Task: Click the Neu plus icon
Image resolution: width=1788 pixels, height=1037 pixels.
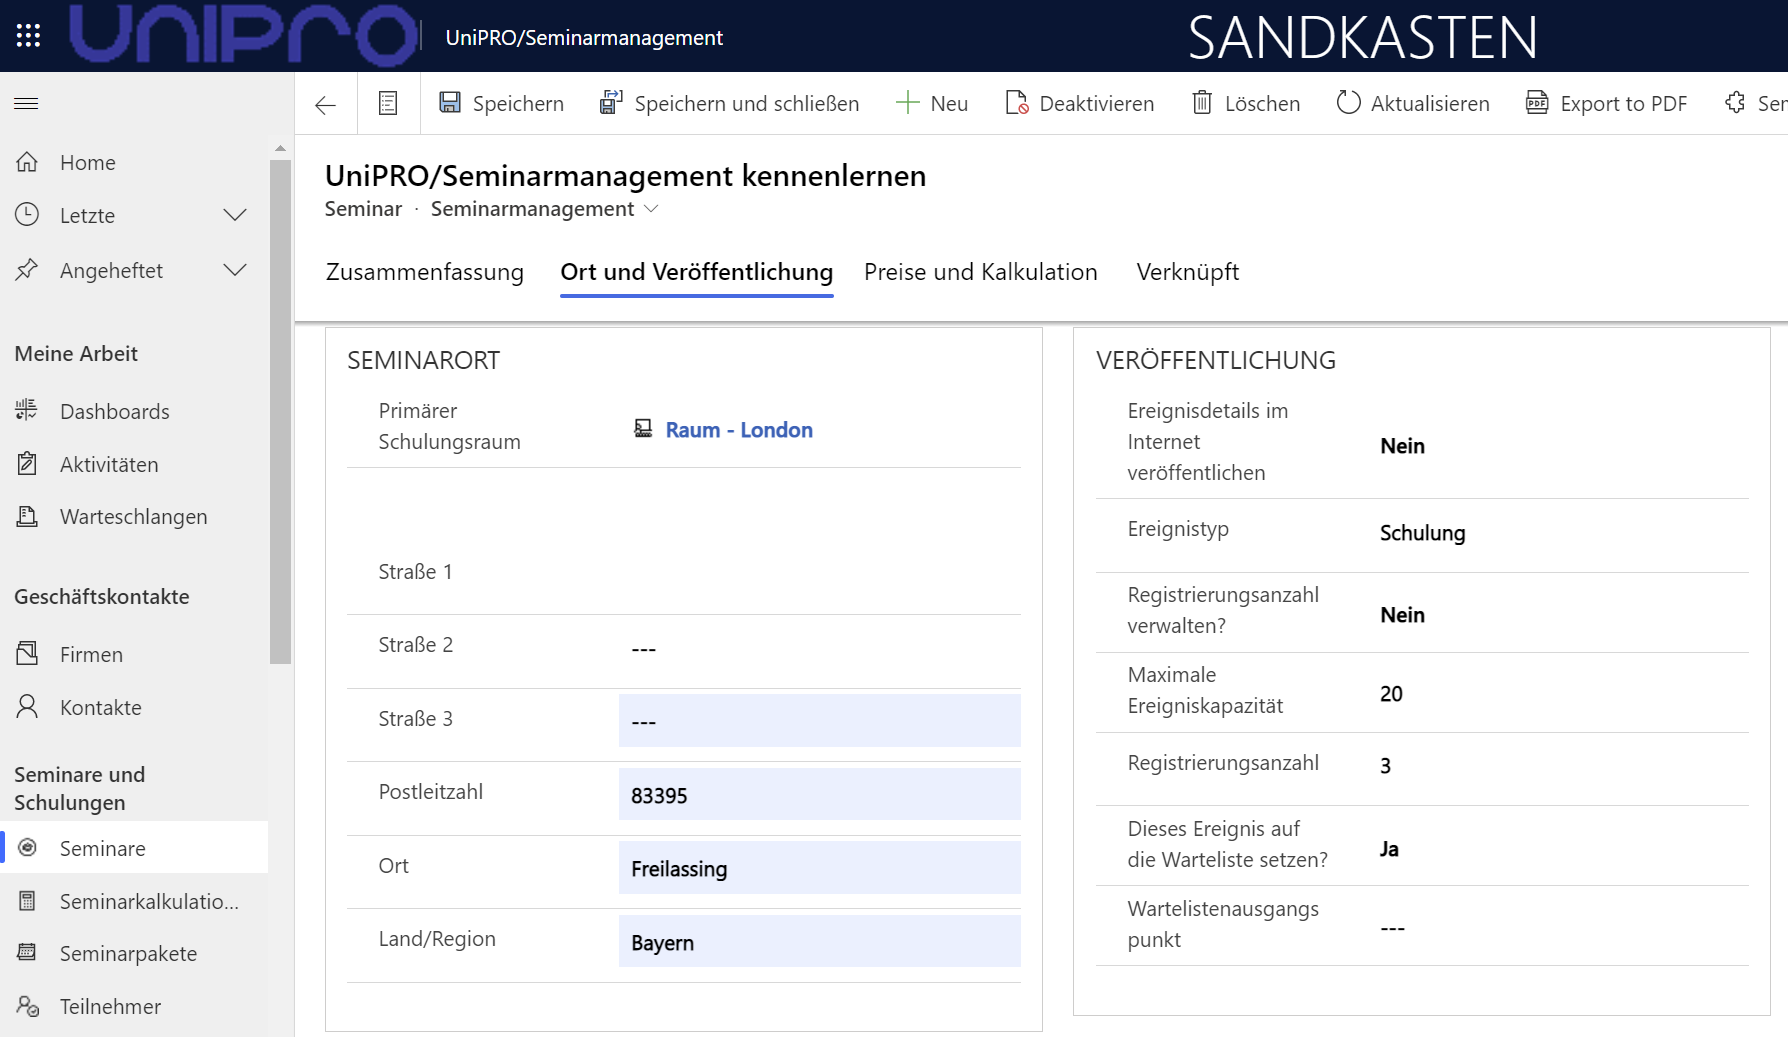Action: (907, 102)
